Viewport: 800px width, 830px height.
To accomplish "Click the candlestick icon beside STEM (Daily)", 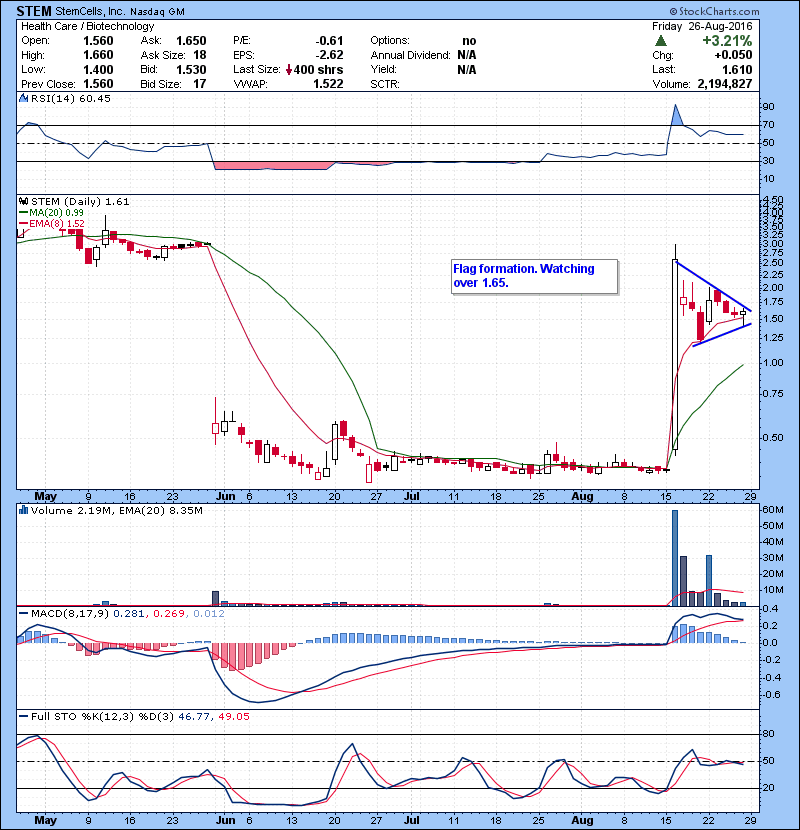I will tap(23, 201).
